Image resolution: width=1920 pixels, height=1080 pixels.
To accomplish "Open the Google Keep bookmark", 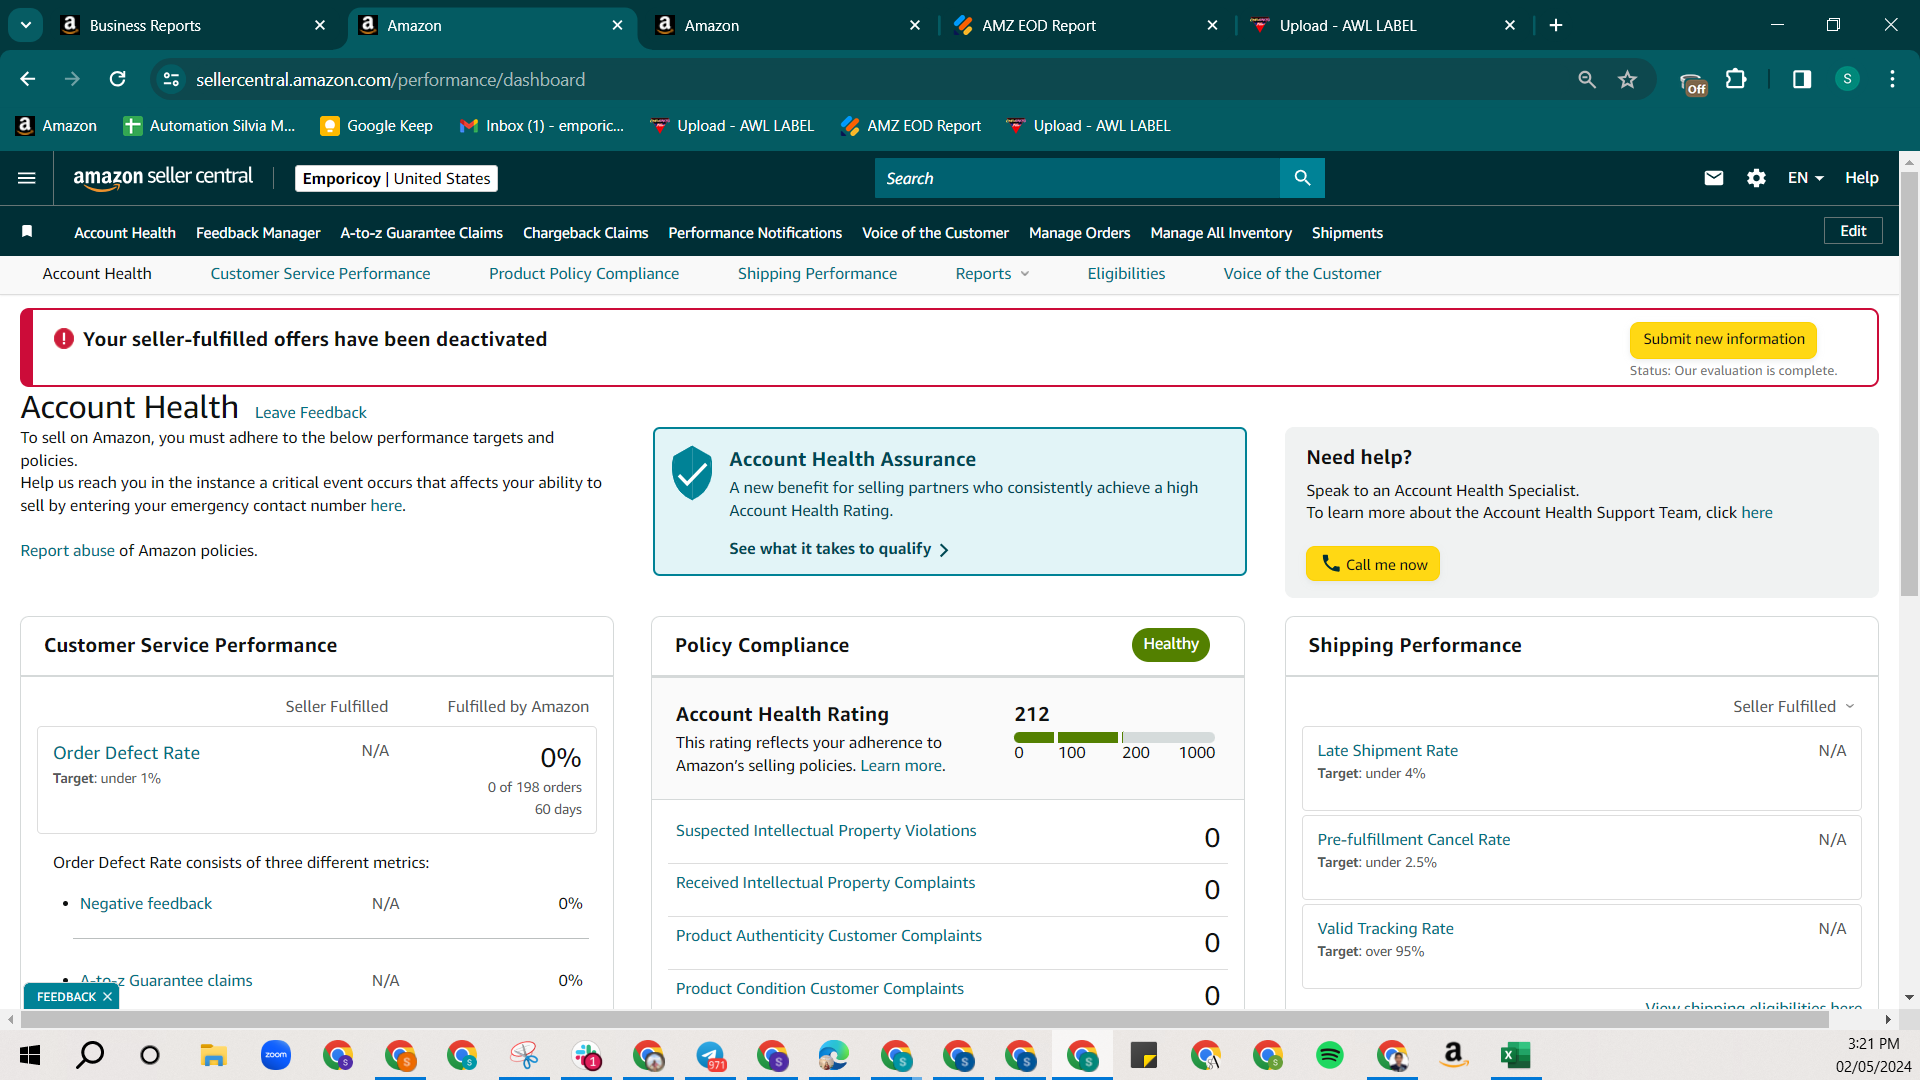I will (x=376, y=125).
